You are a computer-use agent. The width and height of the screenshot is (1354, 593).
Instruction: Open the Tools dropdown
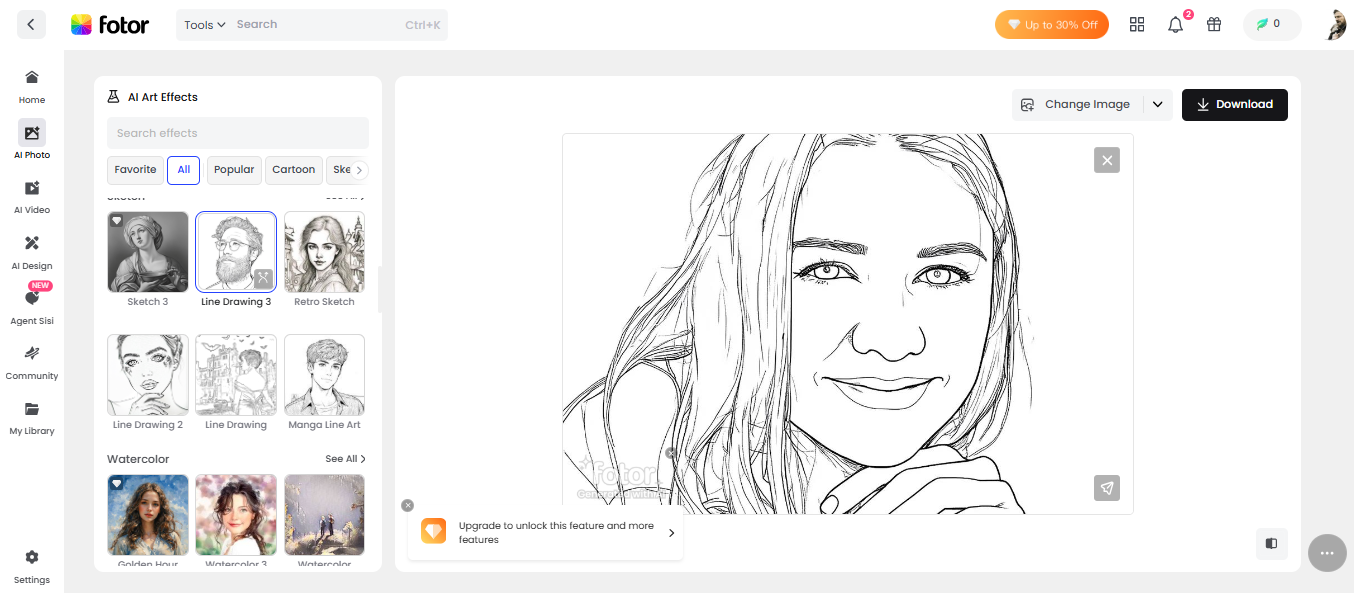tap(204, 25)
